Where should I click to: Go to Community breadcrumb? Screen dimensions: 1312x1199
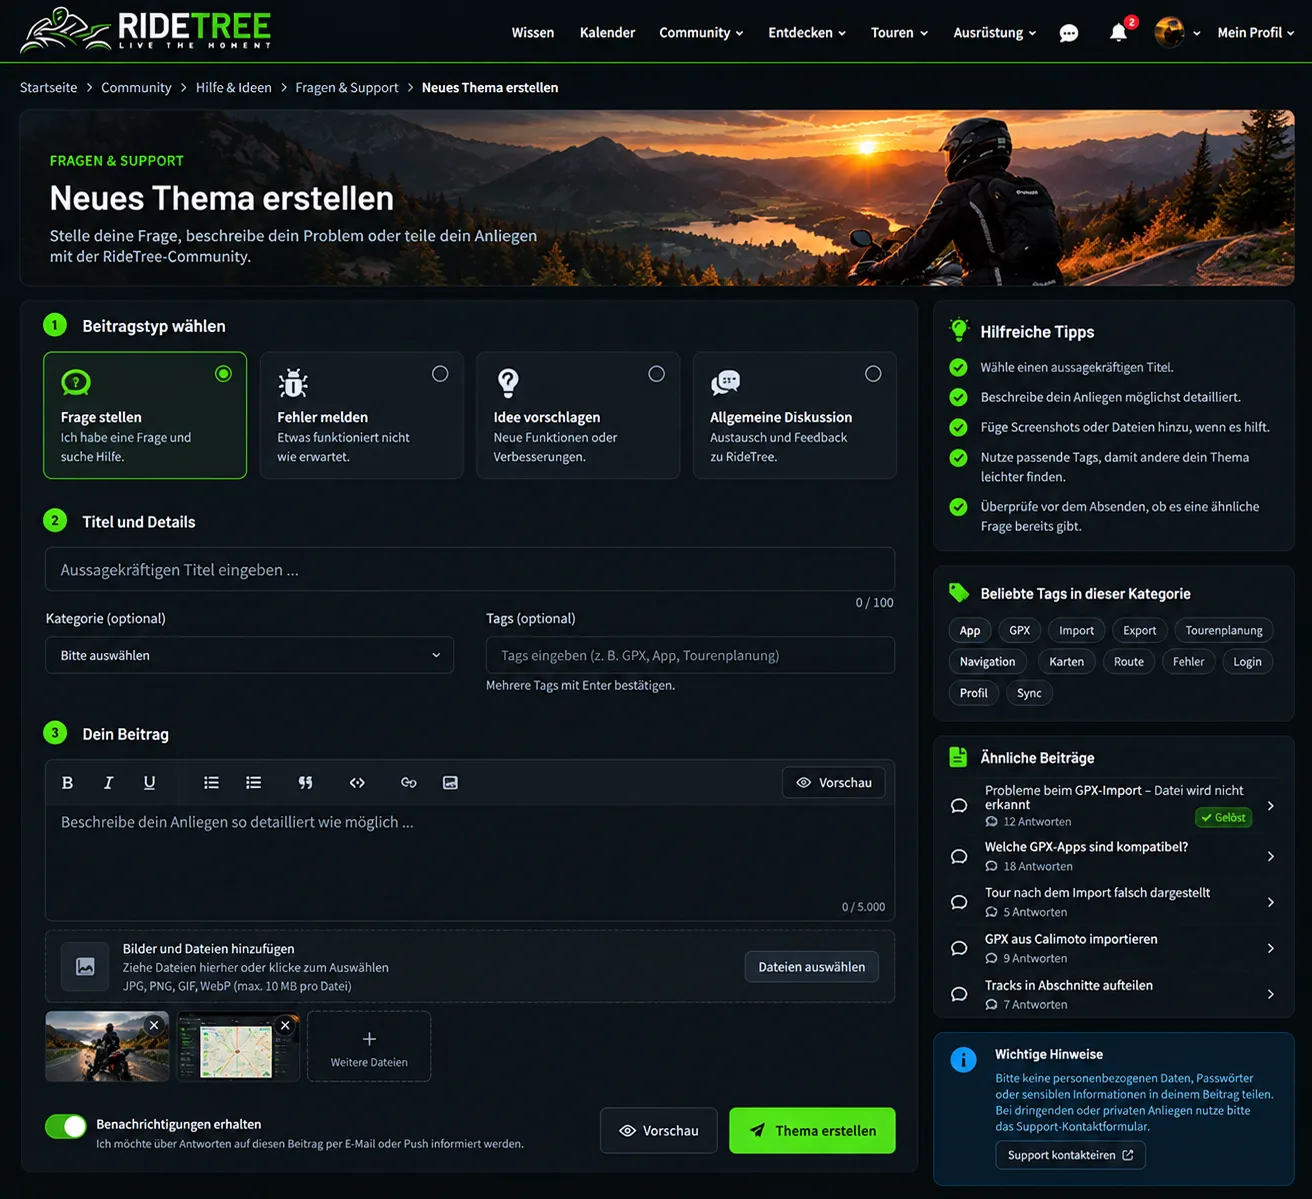(x=136, y=88)
